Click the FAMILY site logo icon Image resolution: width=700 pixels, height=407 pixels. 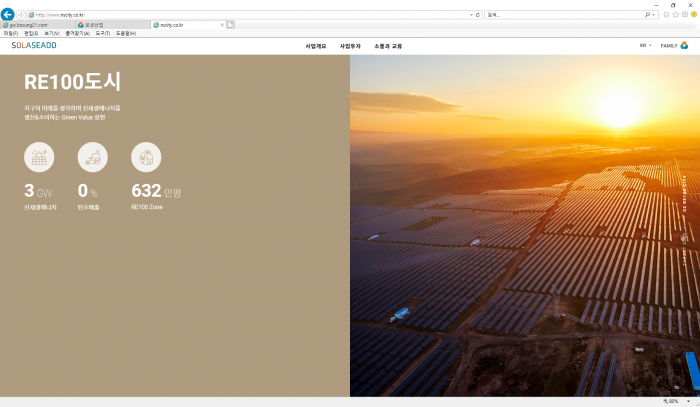[684, 46]
